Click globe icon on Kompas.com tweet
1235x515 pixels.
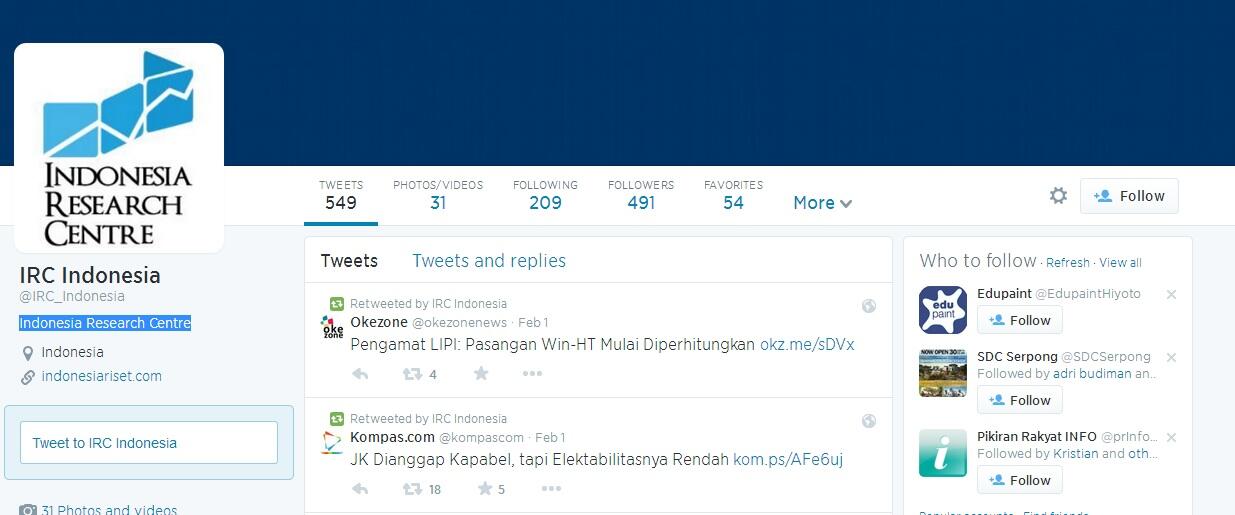(x=869, y=421)
